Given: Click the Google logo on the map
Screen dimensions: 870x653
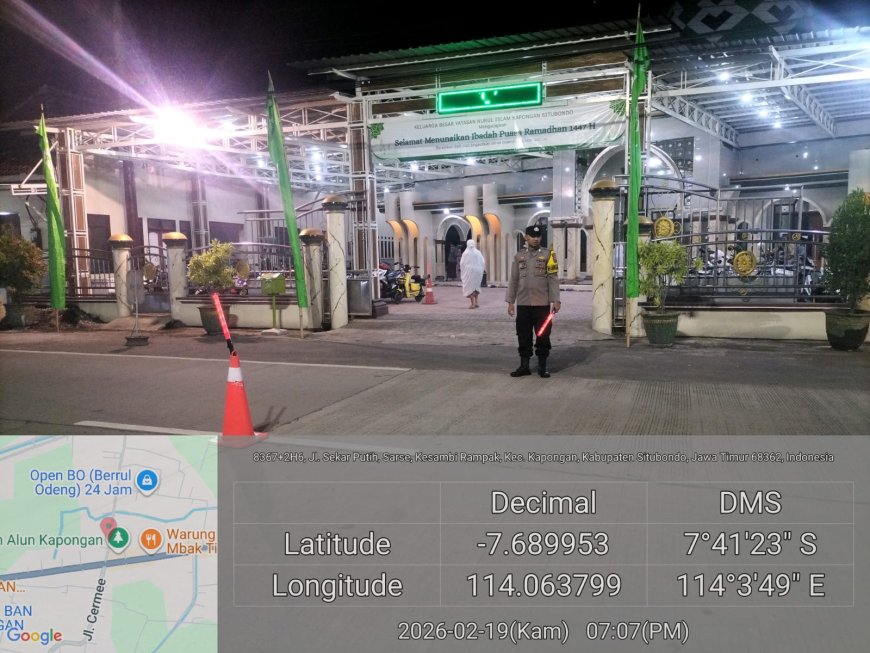Looking at the screenshot, I should pos(34,636).
